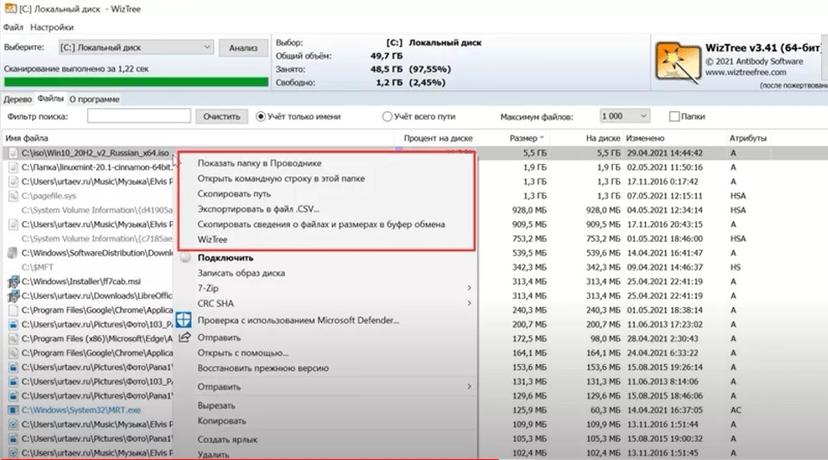This screenshot has width=828, height=460.
Task: Click the 'WizTree' context menu entry
Action: coord(212,239)
